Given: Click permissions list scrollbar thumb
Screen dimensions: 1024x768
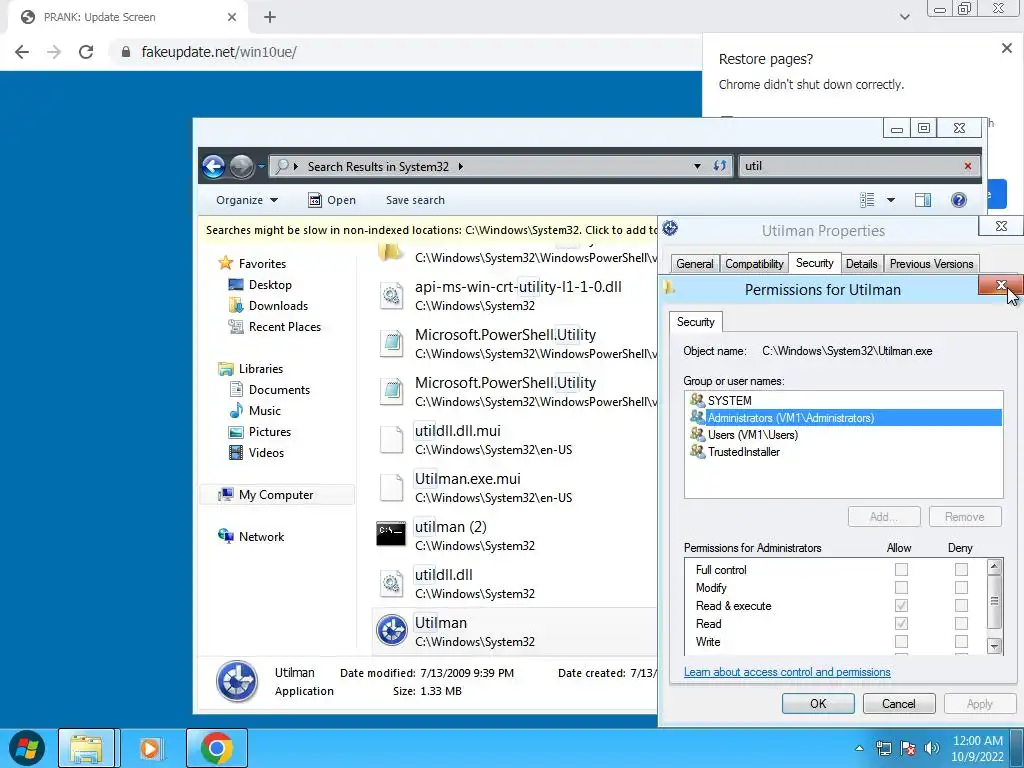Looking at the screenshot, I should point(994,601).
